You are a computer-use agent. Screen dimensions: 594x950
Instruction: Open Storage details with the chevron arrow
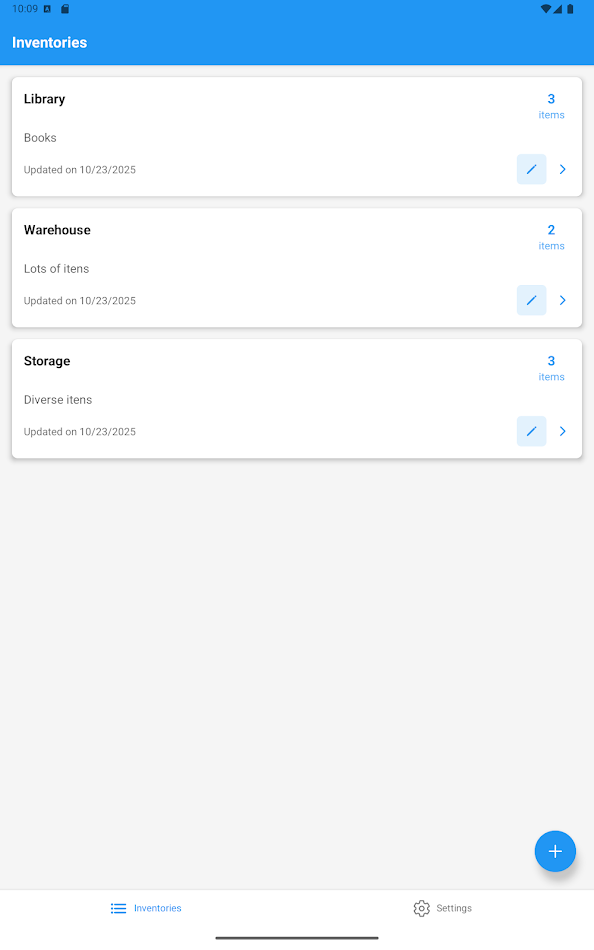tap(562, 431)
